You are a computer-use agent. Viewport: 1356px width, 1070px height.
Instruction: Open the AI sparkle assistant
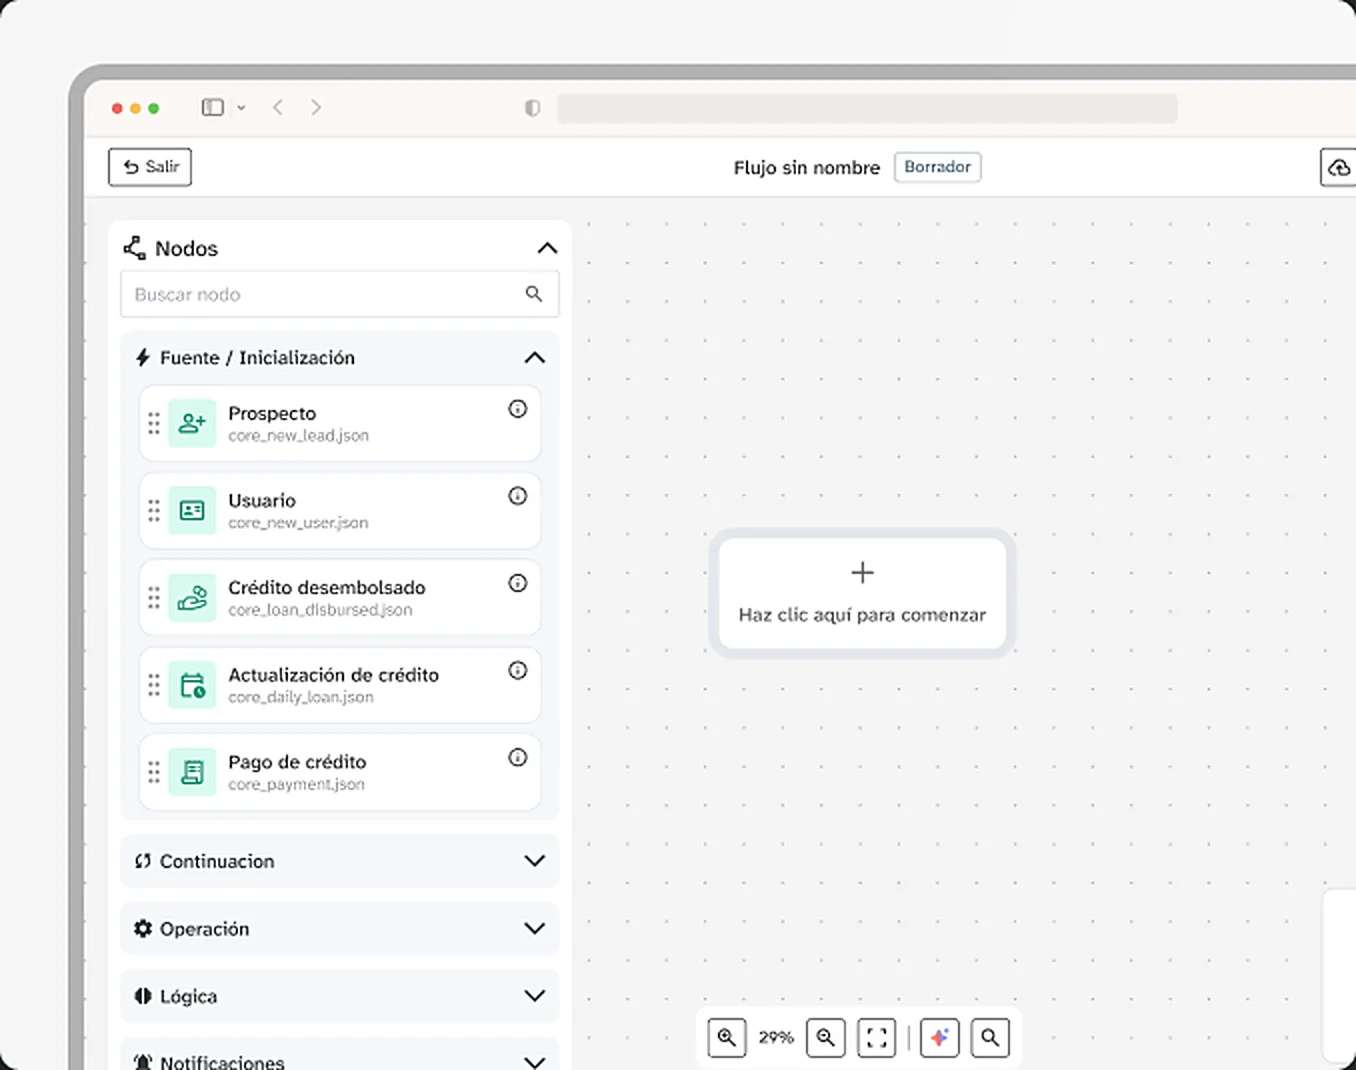click(939, 1038)
